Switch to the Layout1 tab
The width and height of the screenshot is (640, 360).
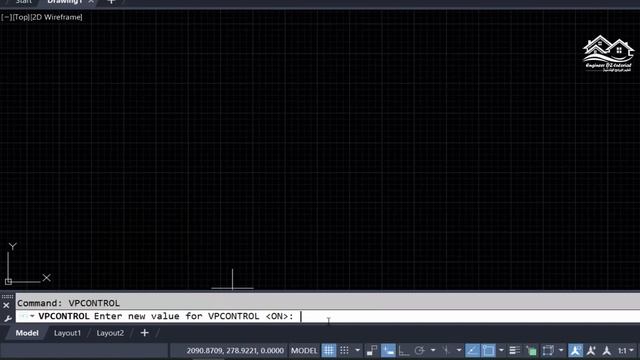[x=67, y=333]
